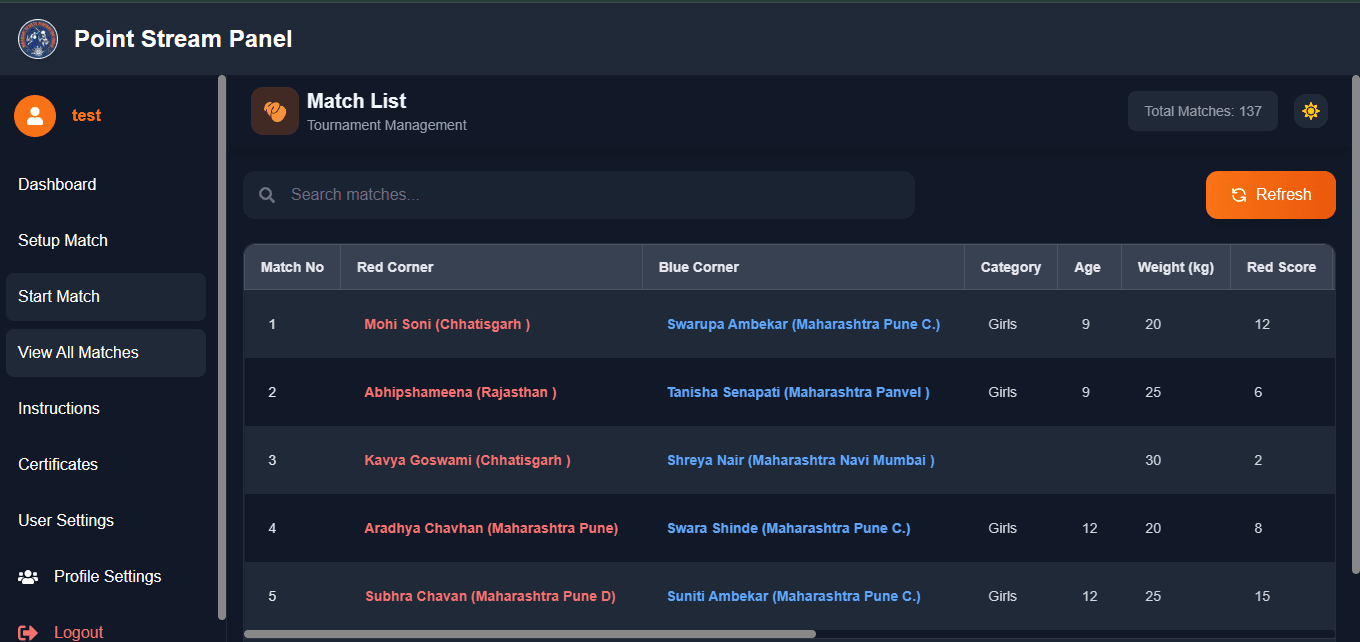Go to Setup Match
This screenshot has height=642, width=1360.
[x=106, y=241]
